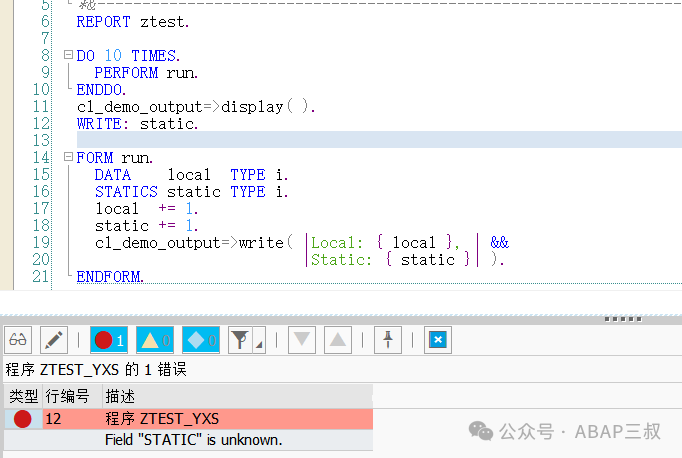The width and height of the screenshot is (682, 458).
Task: Go to next message with down arrow
Action: (302, 340)
